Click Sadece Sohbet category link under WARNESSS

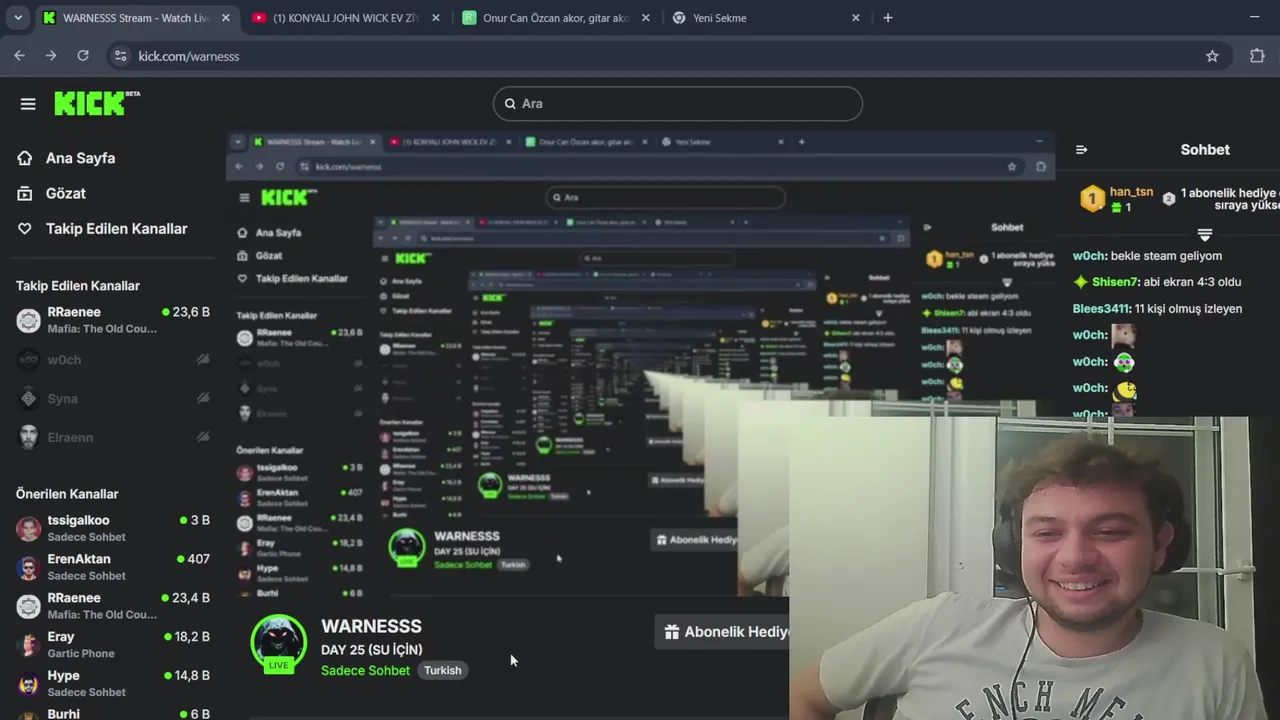pyautogui.click(x=365, y=671)
